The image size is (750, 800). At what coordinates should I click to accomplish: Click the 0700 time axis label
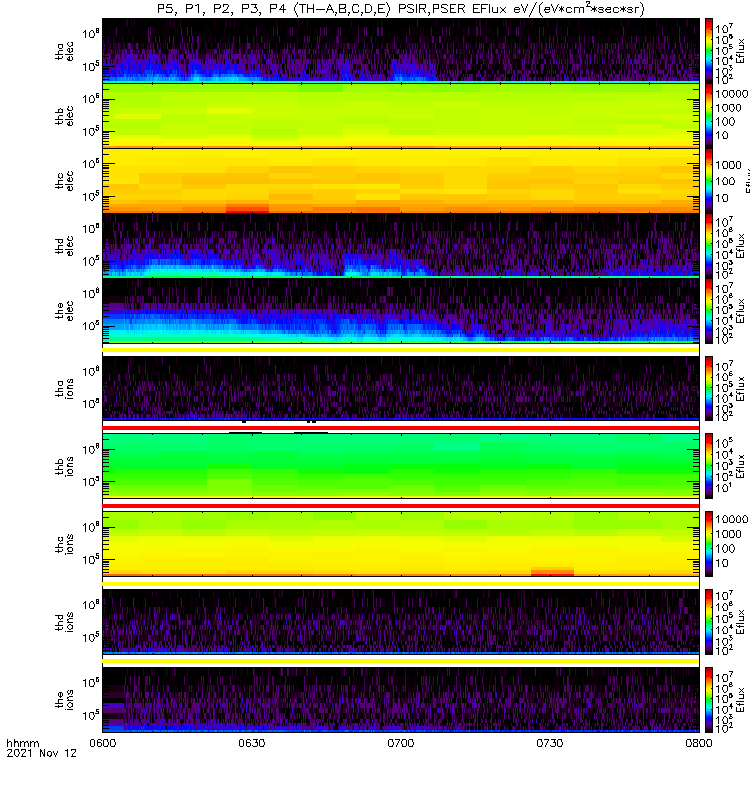point(401,743)
